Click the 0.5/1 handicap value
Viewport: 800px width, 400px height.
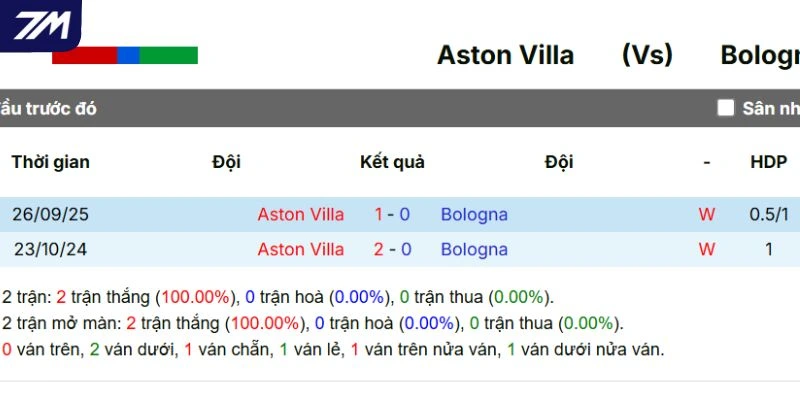769,214
